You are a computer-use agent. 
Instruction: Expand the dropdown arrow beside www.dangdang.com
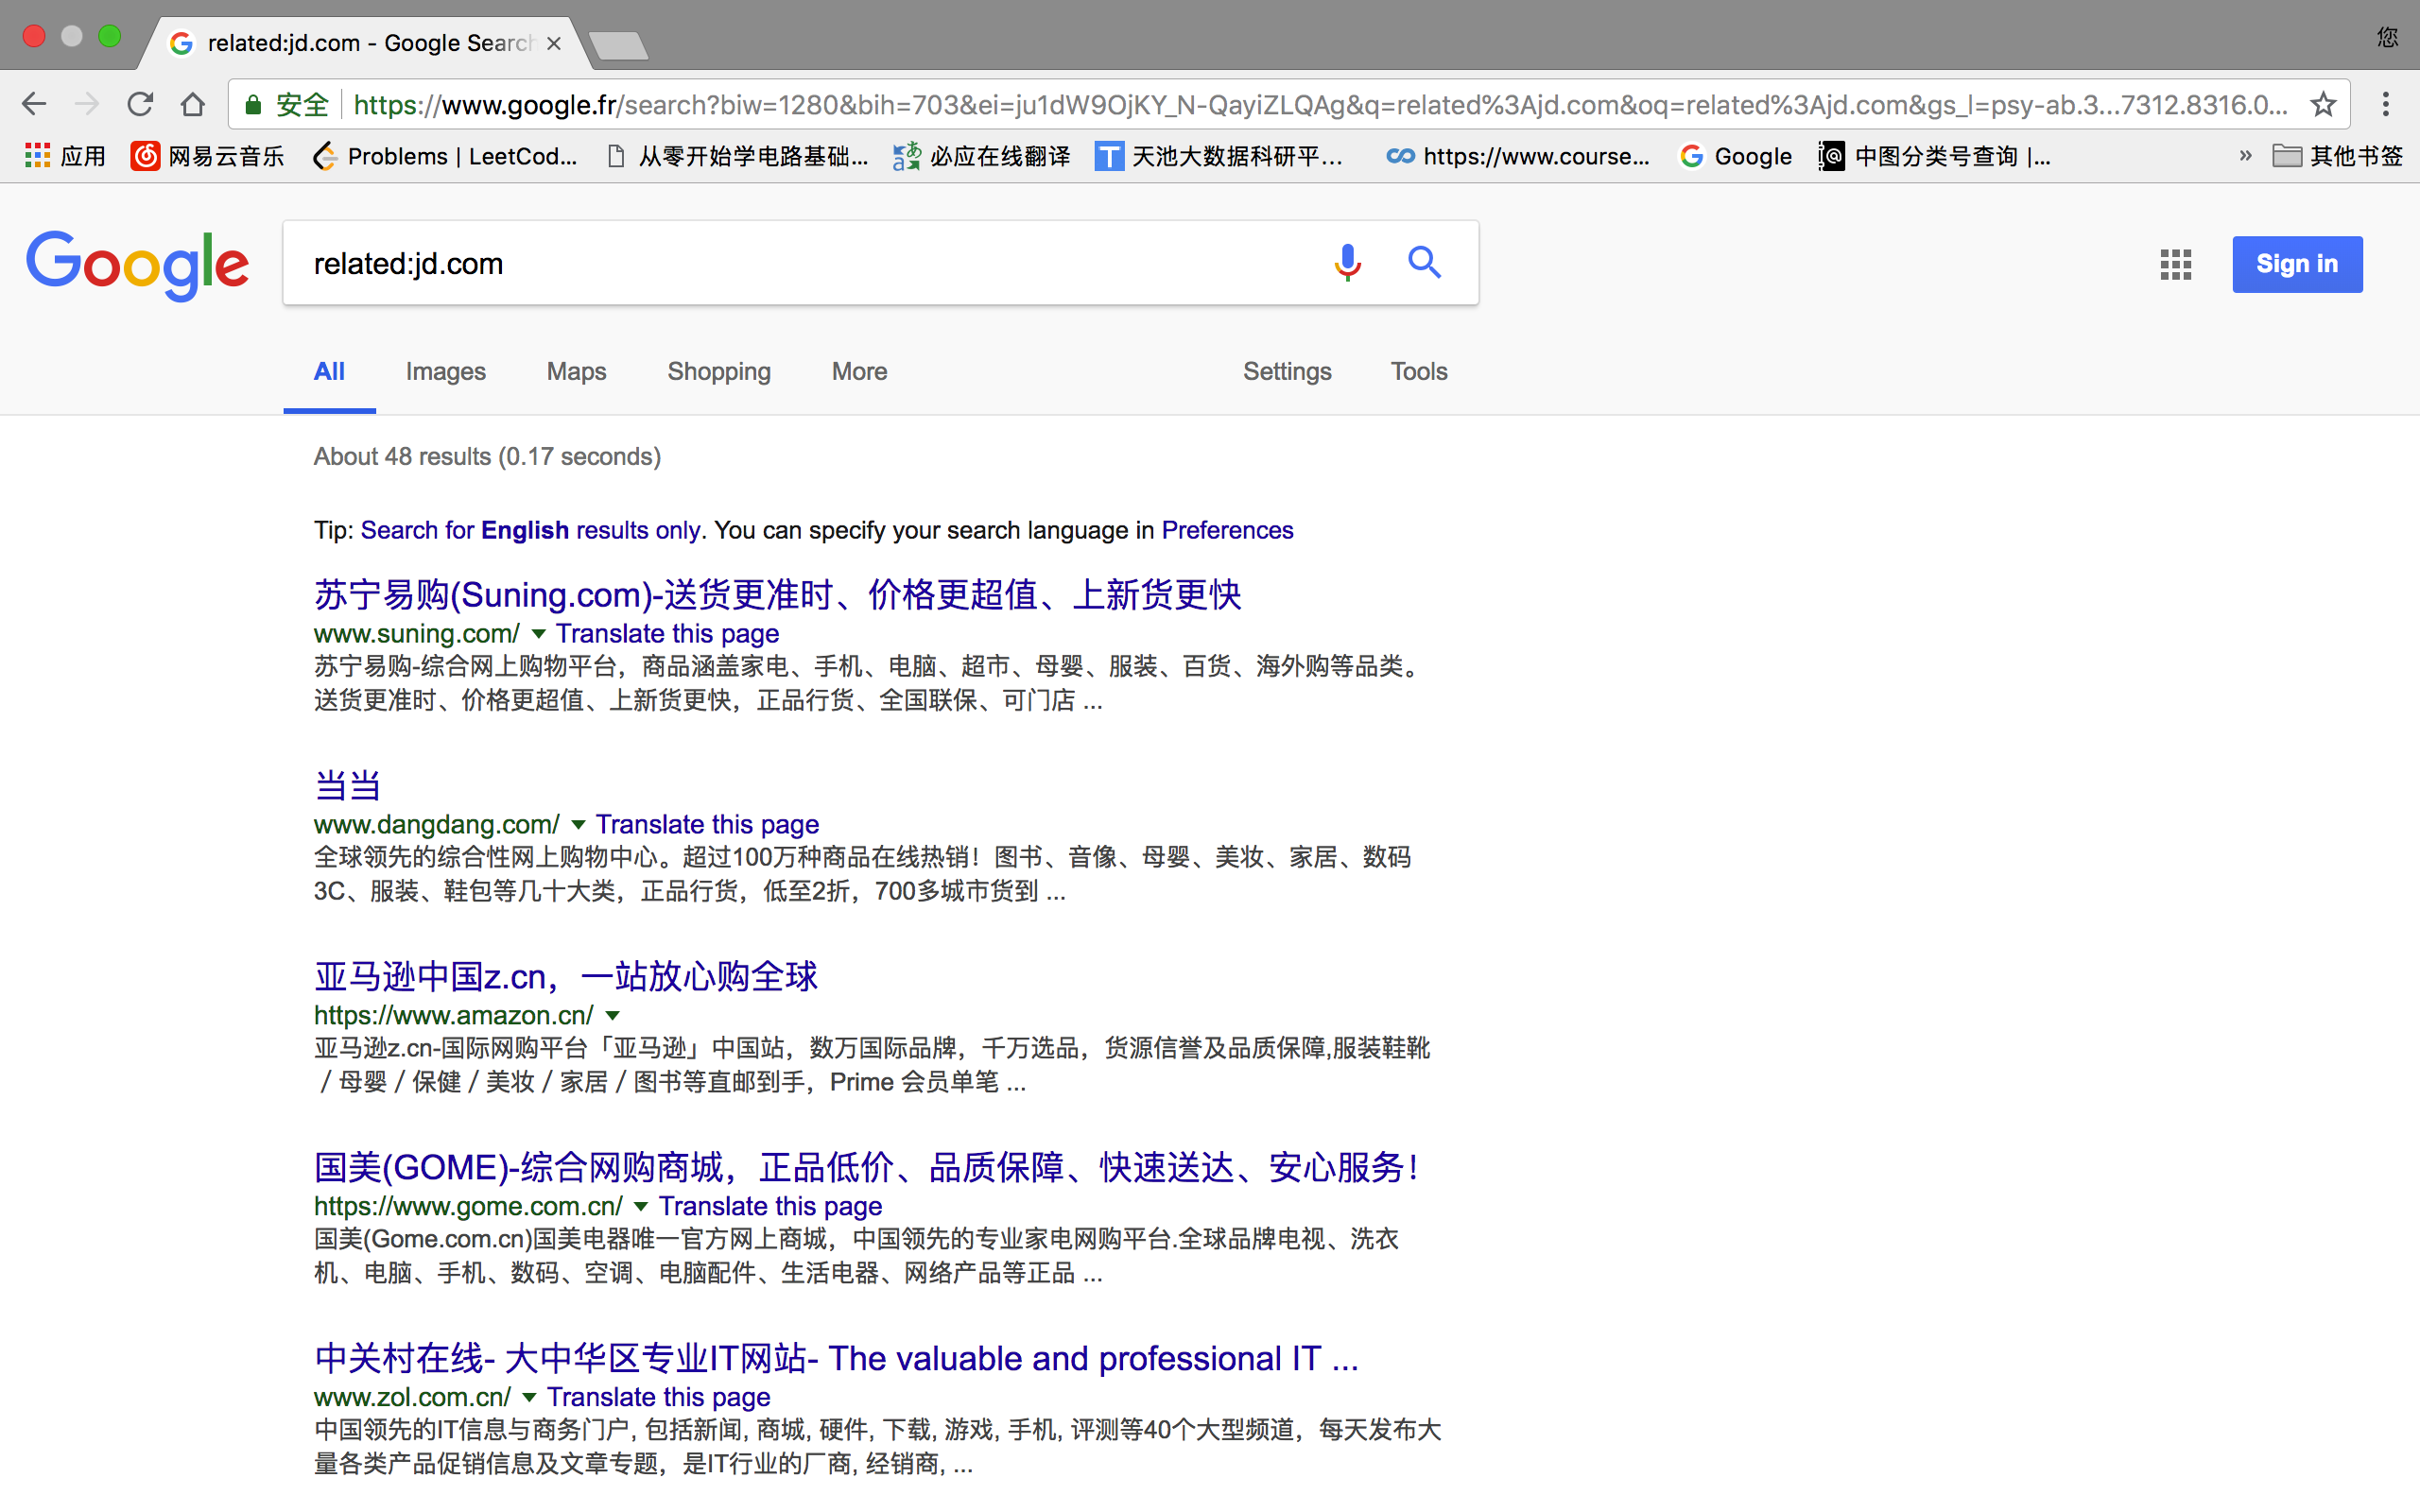coord(578,825)
